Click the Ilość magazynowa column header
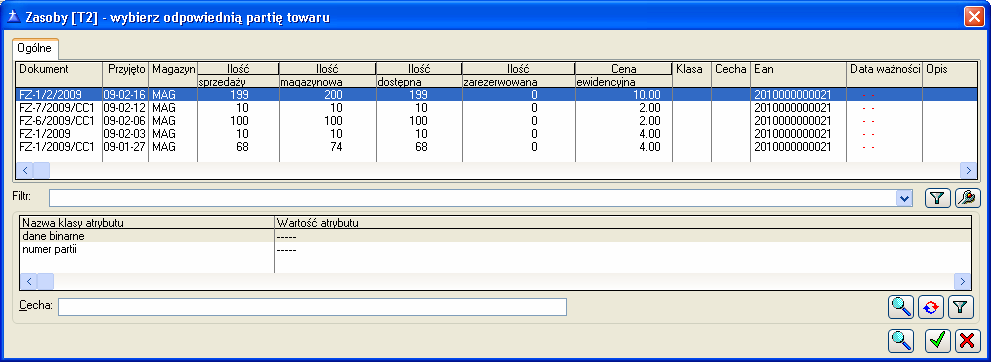Viewport: 991px width, 362px height. [x=327, y=75]
